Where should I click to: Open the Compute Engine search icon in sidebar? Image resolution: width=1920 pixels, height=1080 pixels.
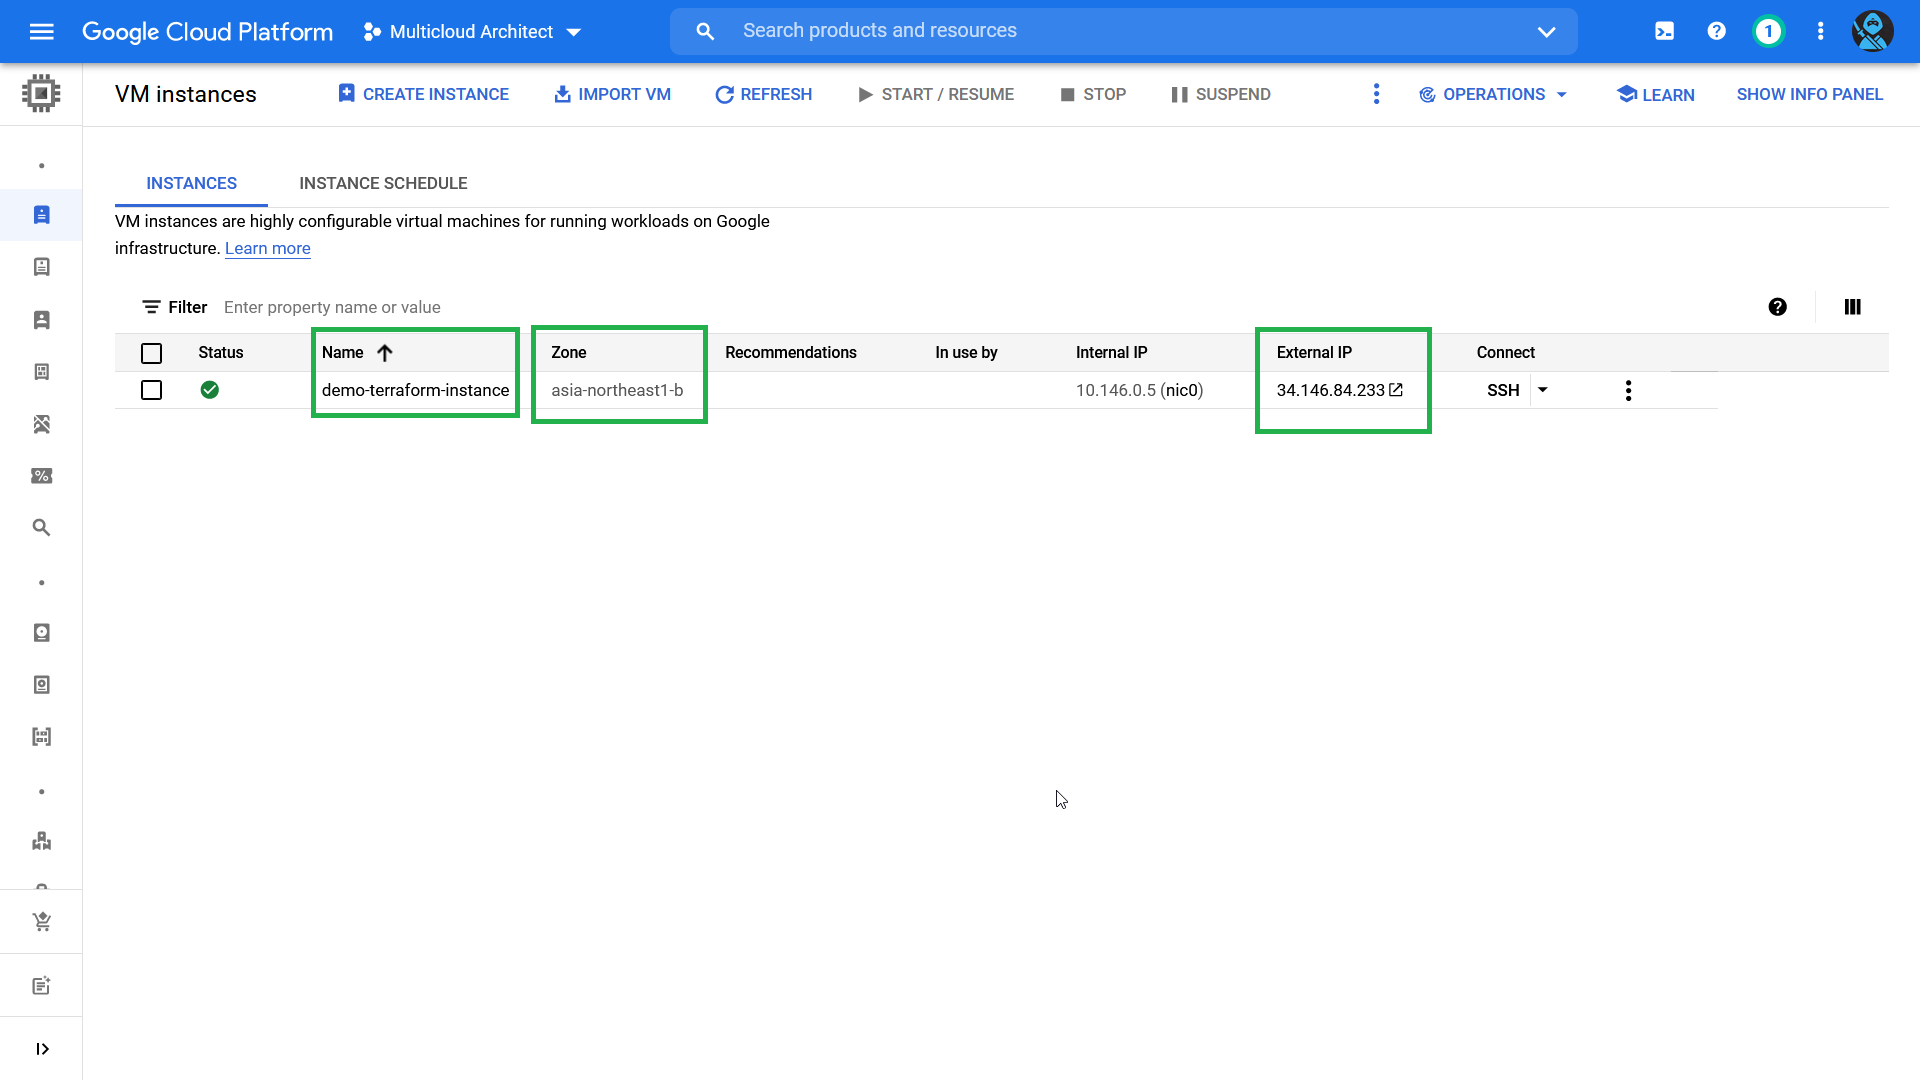pyautogui.click(x=41, y=527)
